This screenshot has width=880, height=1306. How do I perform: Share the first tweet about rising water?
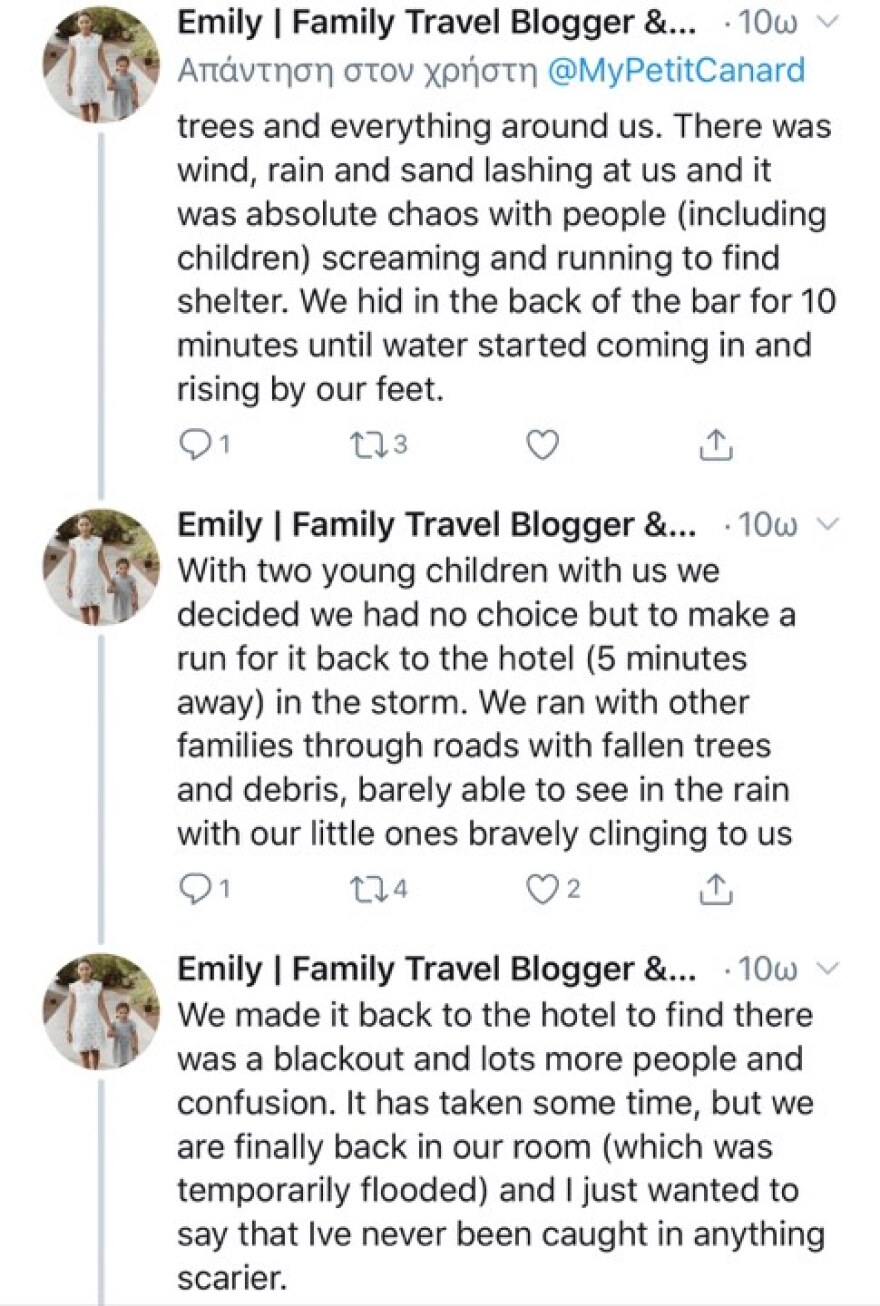pyautogui.click(x=714, y=445)
